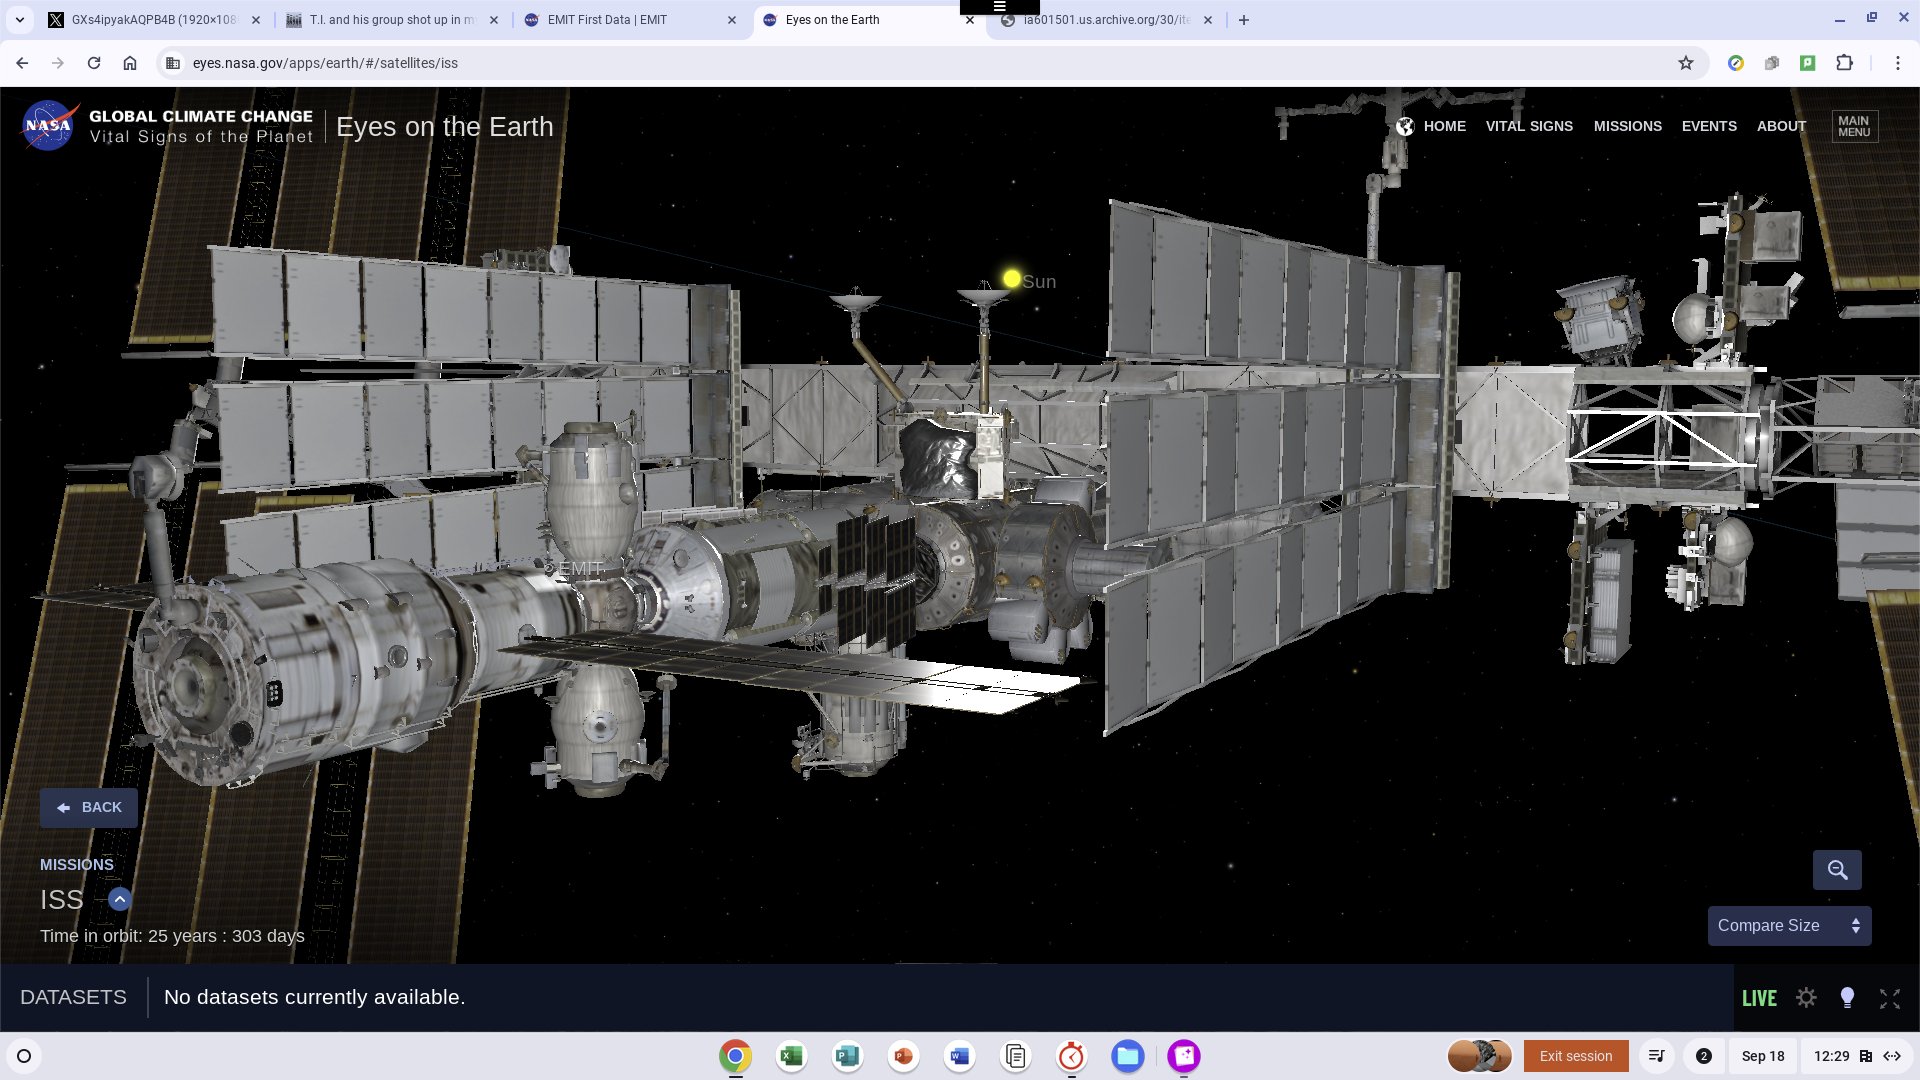Go back with the BACK button

tap(89, 808)
